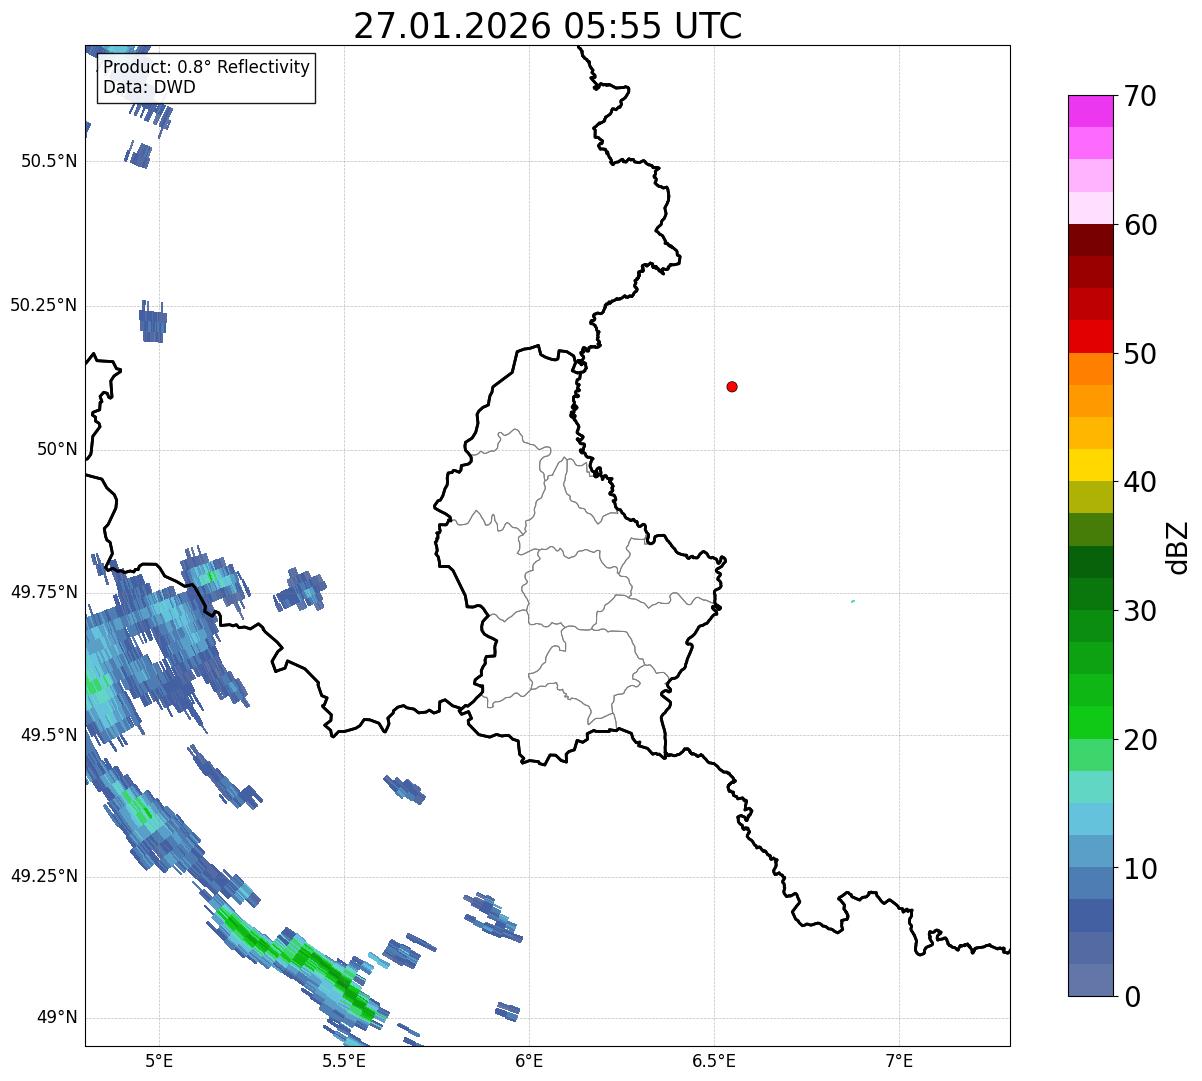Click the magenta top colorbar segment

click(1090, 111)
